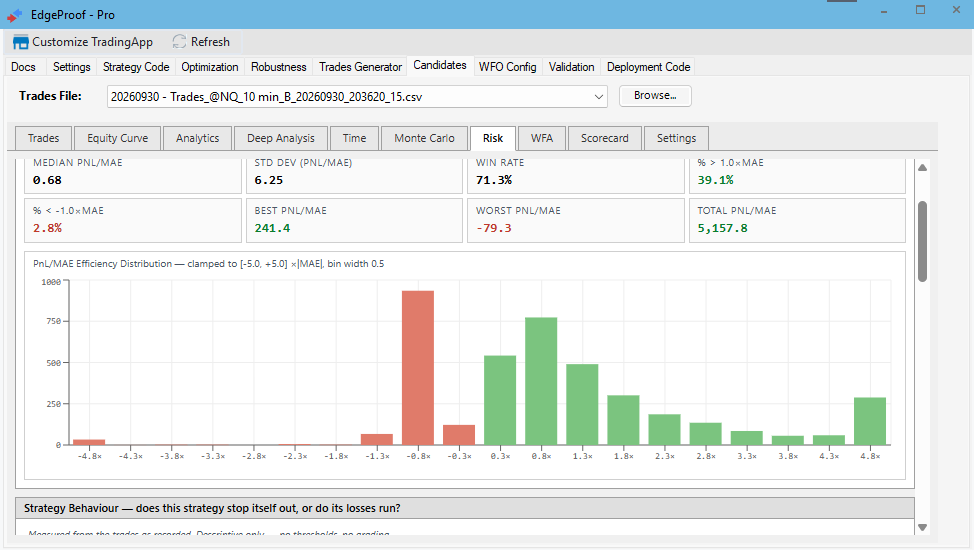
Task: Open the Trades sub-tab
Action: (x=43, y=139)
